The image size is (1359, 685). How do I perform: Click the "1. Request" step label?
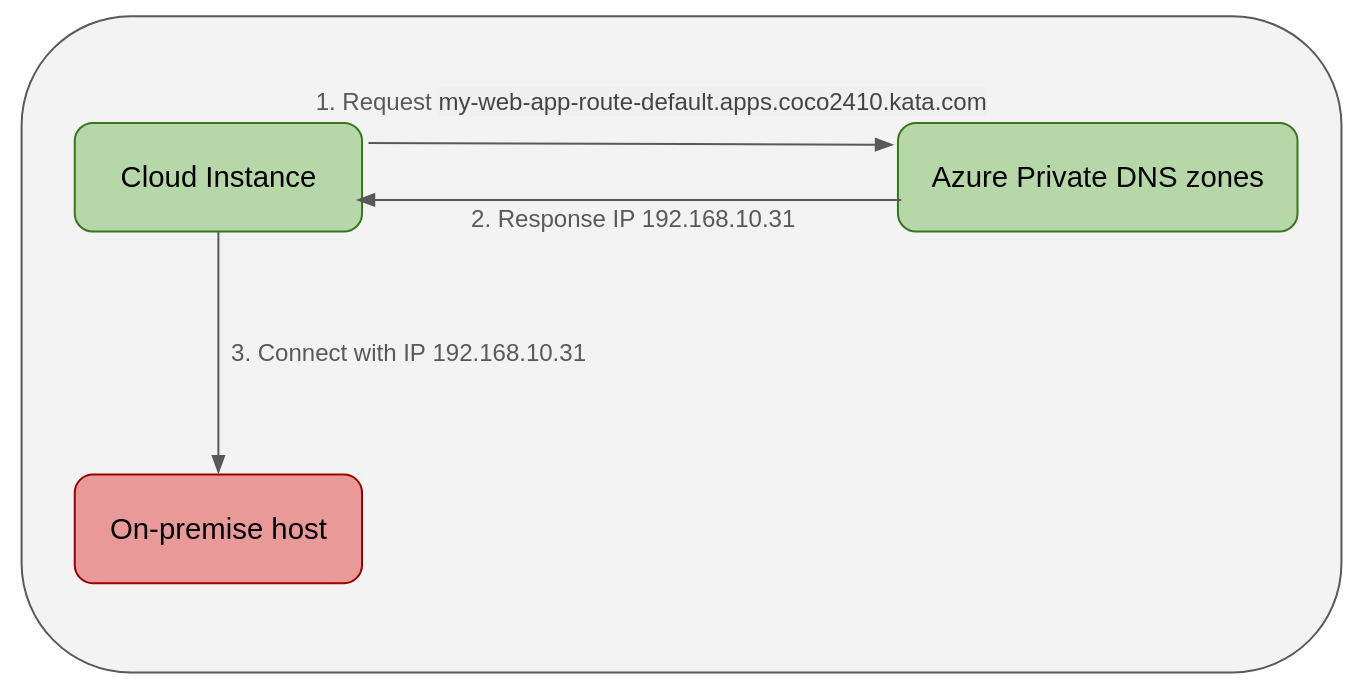373,102
